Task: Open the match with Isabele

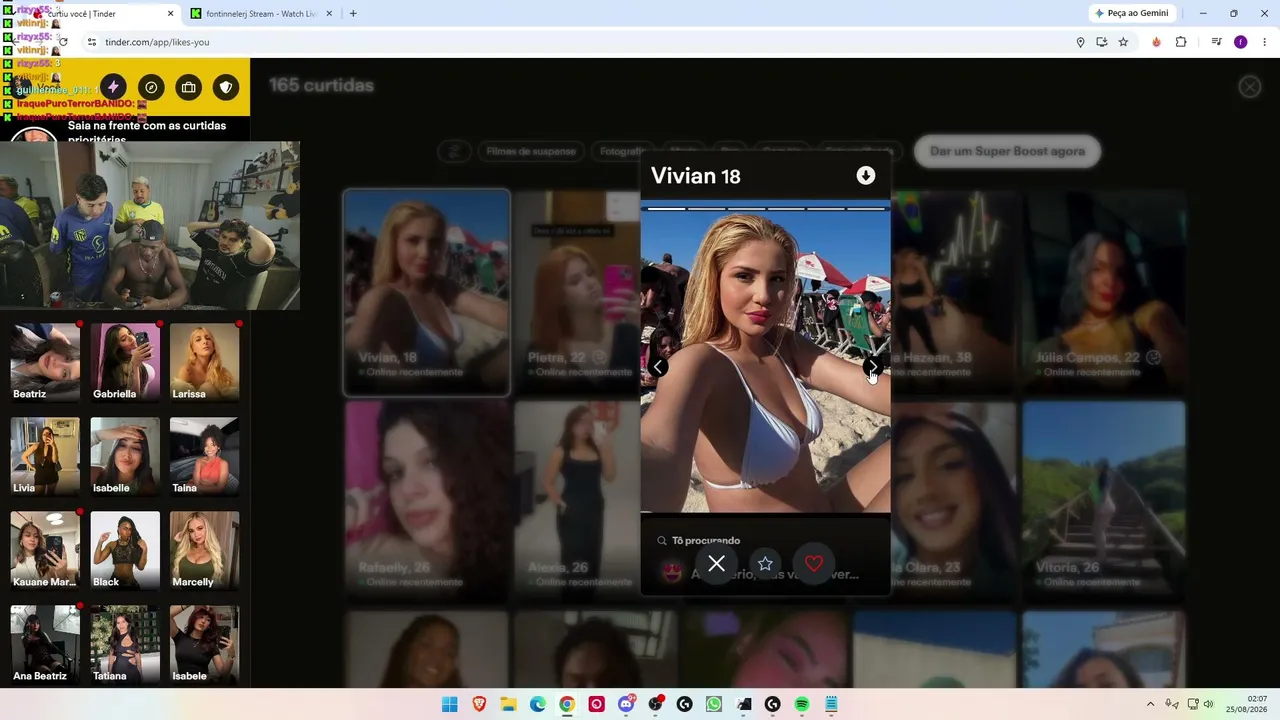Action: pyautogui.click(x=204, y=644)
